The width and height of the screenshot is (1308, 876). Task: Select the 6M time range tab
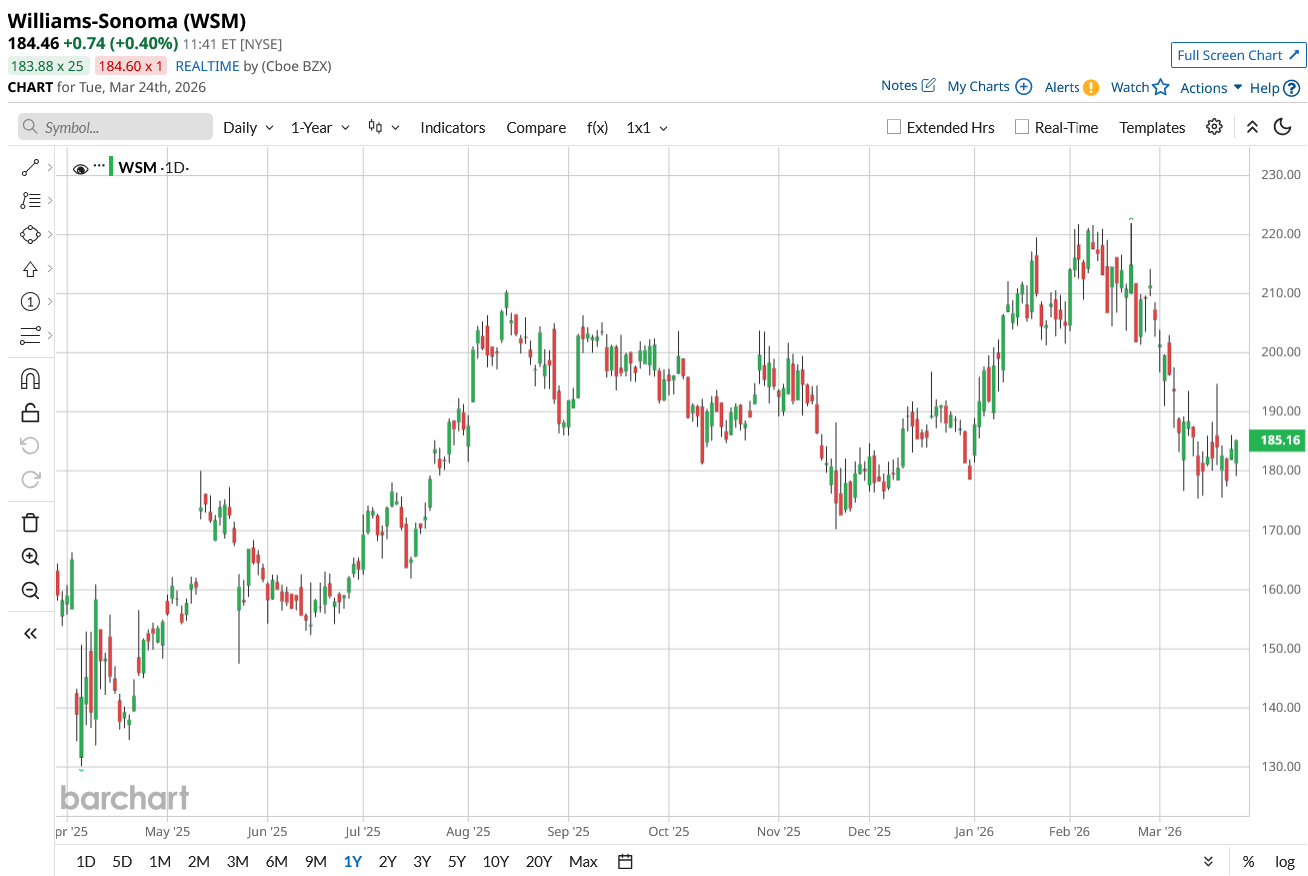pyautogui.click(x=277, y=862)
